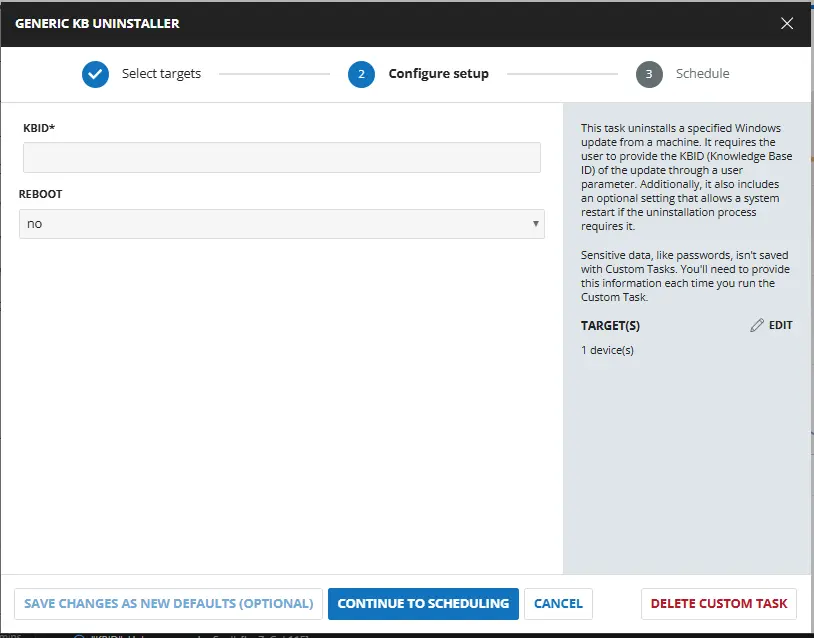Viewport: 814px width, 638px height.
Task: Select the Configure setup step label
Action: point(438,74)
